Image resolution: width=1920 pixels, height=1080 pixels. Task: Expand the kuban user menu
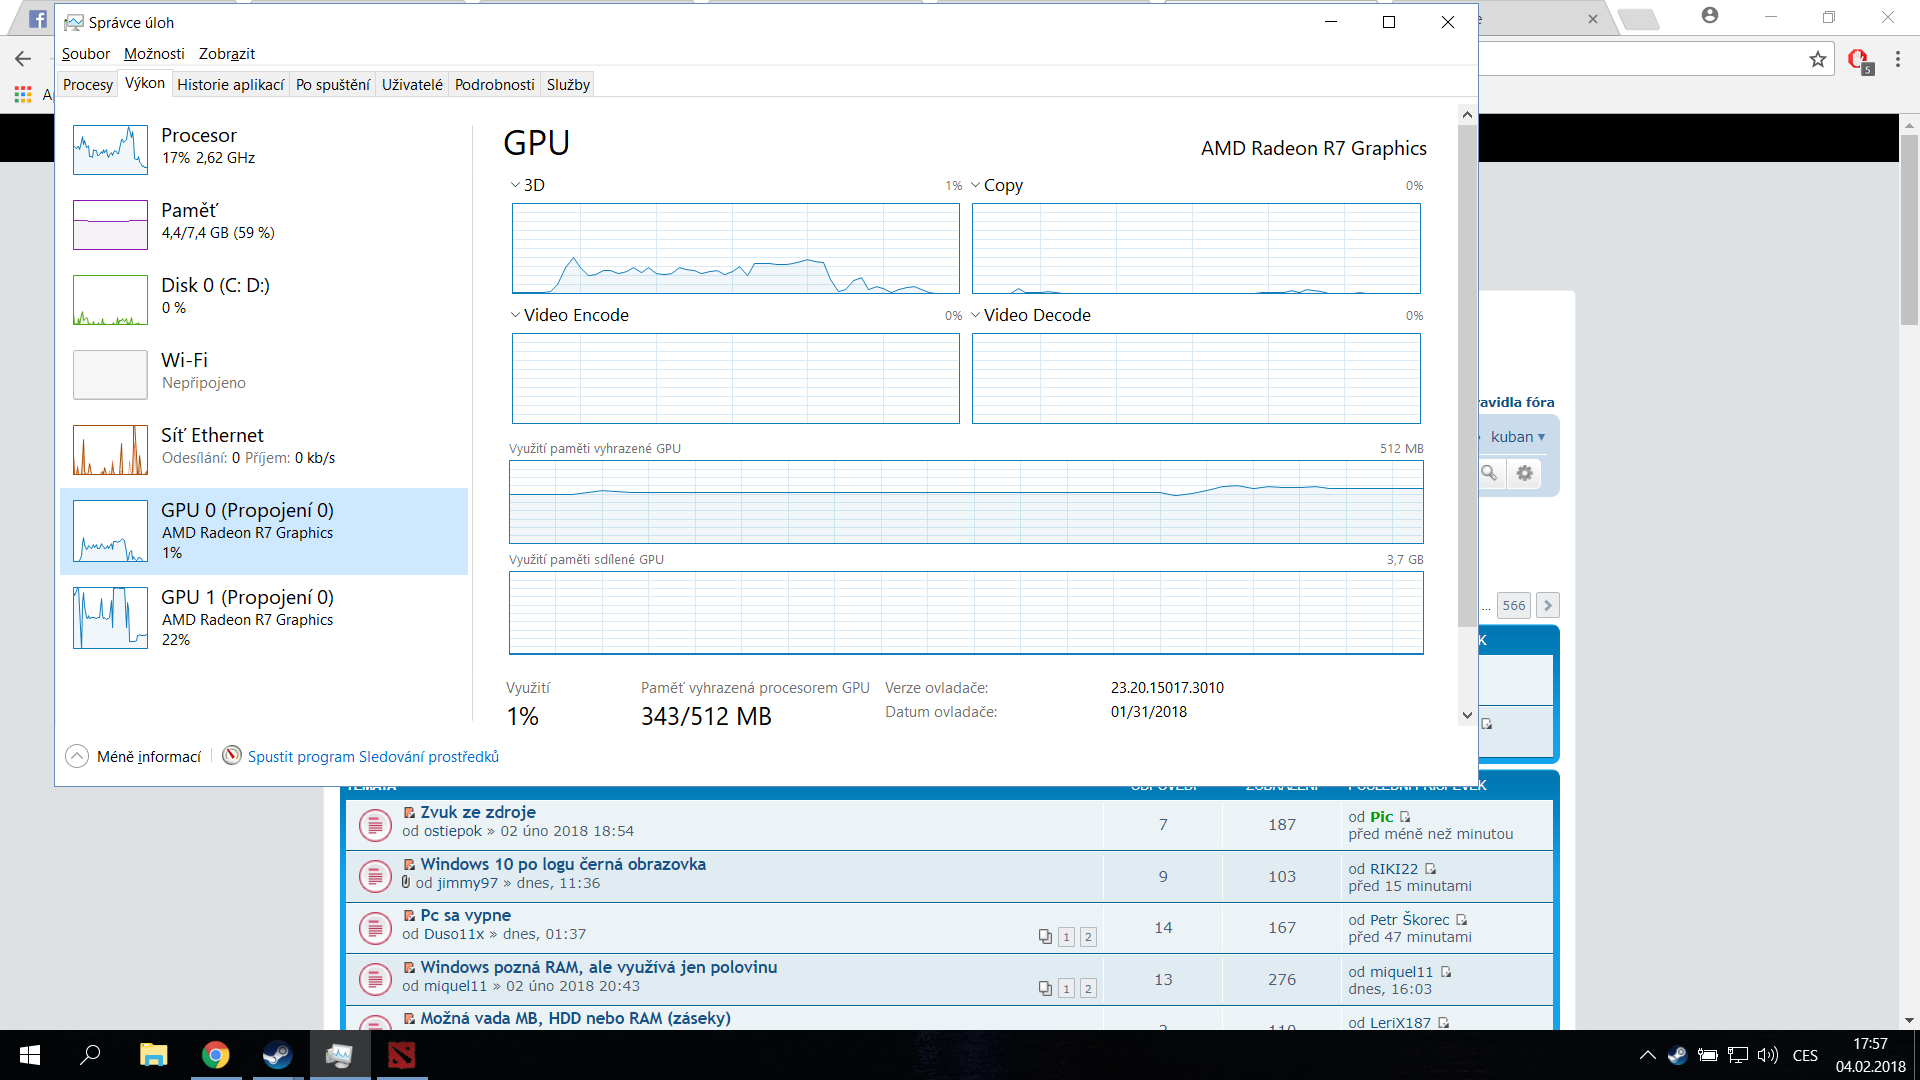(x=1517, y=437)
